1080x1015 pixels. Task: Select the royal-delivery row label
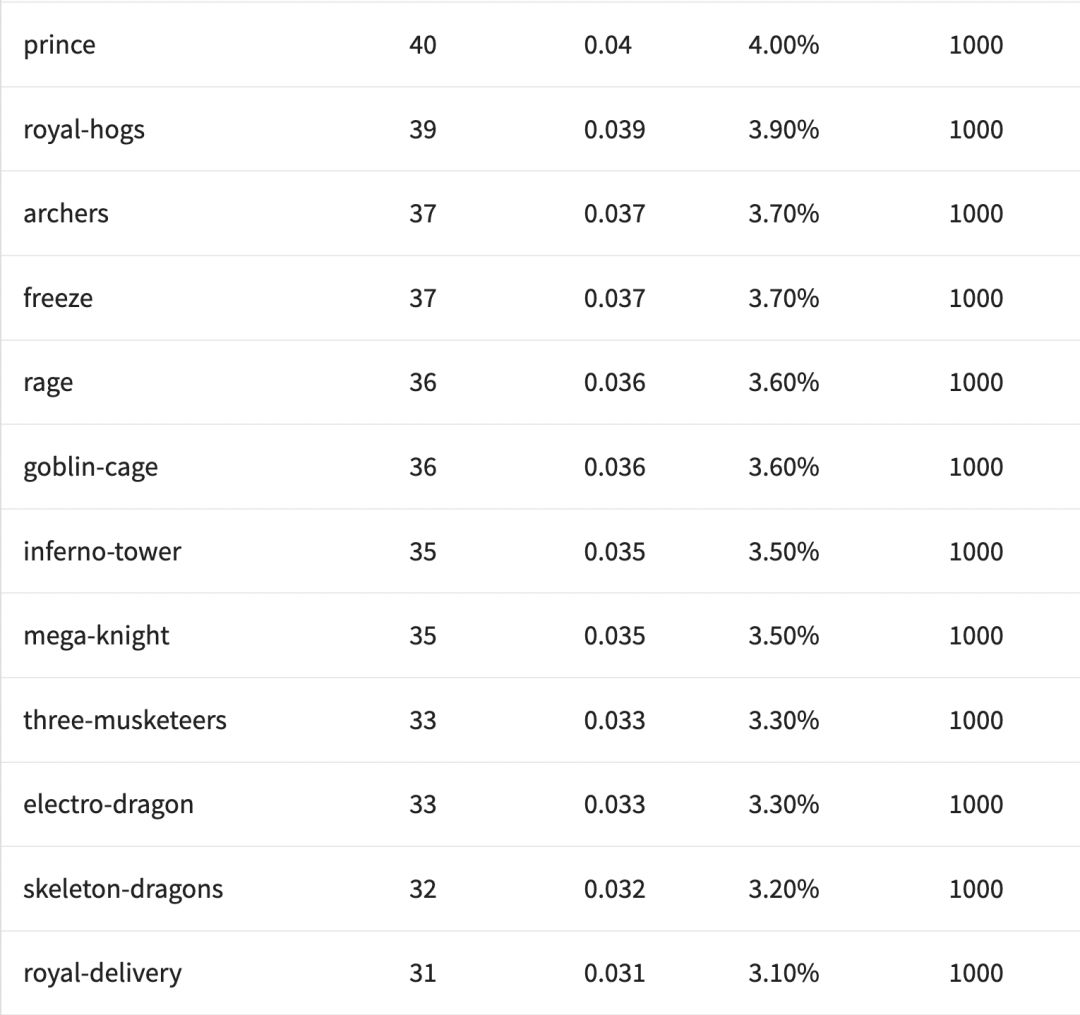(103, 973)
